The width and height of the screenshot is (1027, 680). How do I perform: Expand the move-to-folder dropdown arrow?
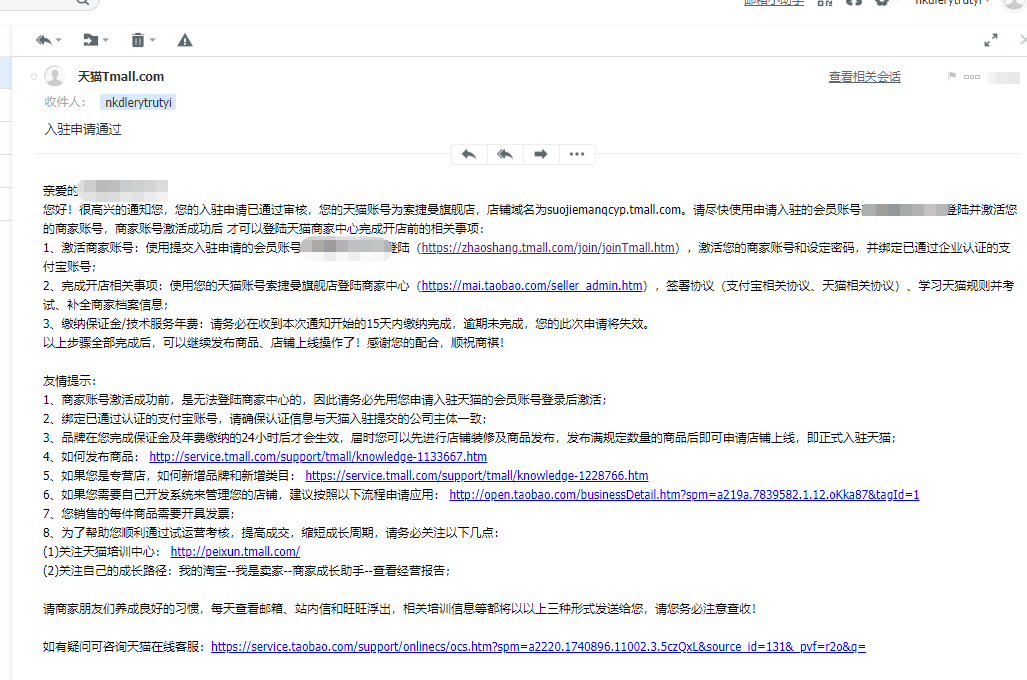pyautogui.click(x=105, y=40)
